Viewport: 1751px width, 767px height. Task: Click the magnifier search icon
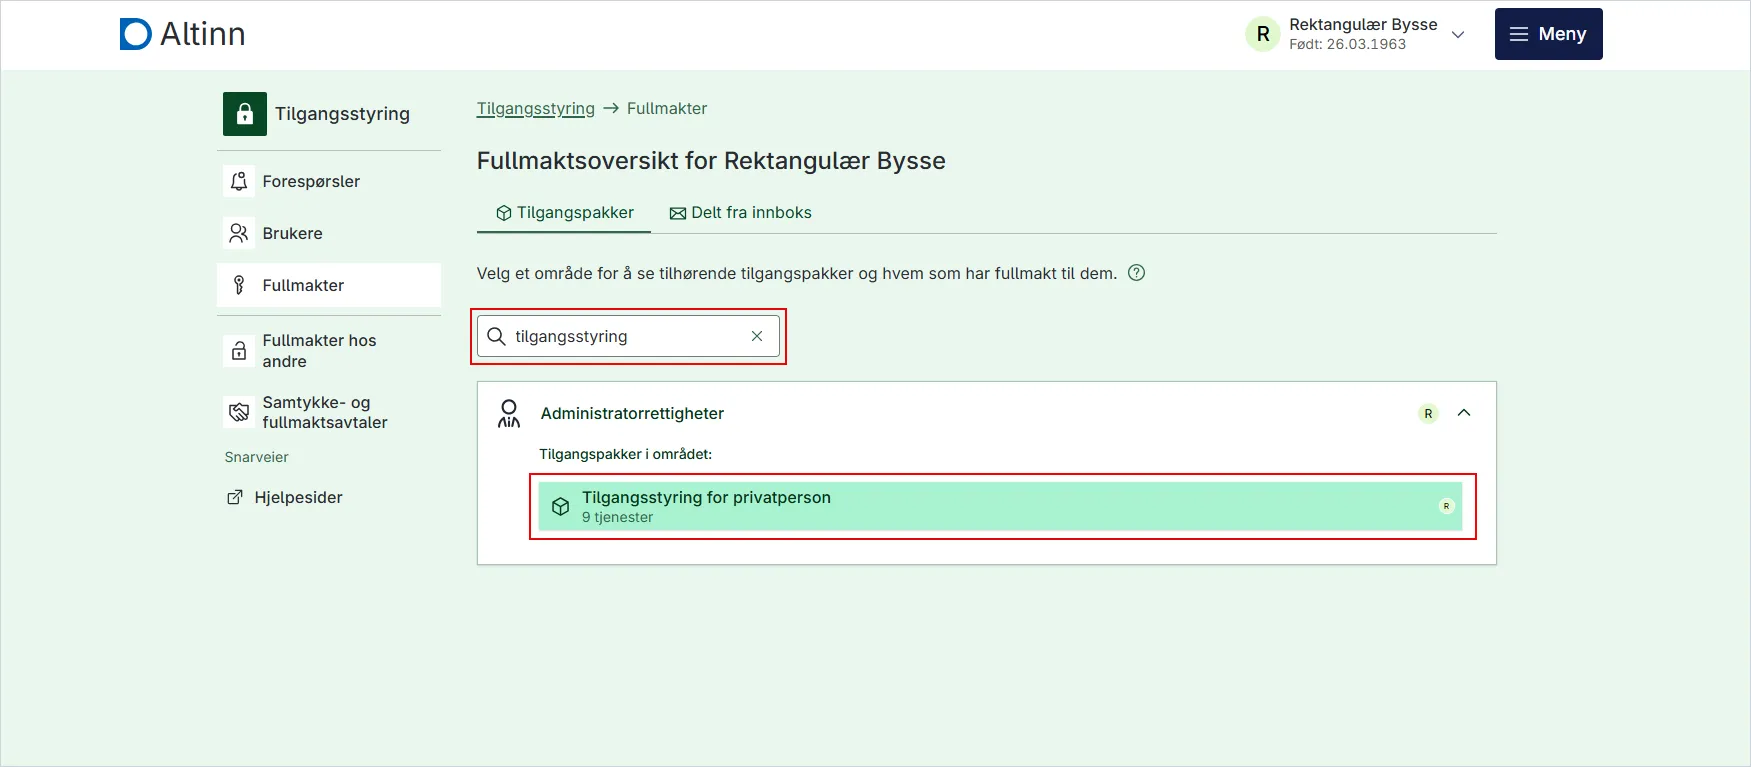pos(496,336)
